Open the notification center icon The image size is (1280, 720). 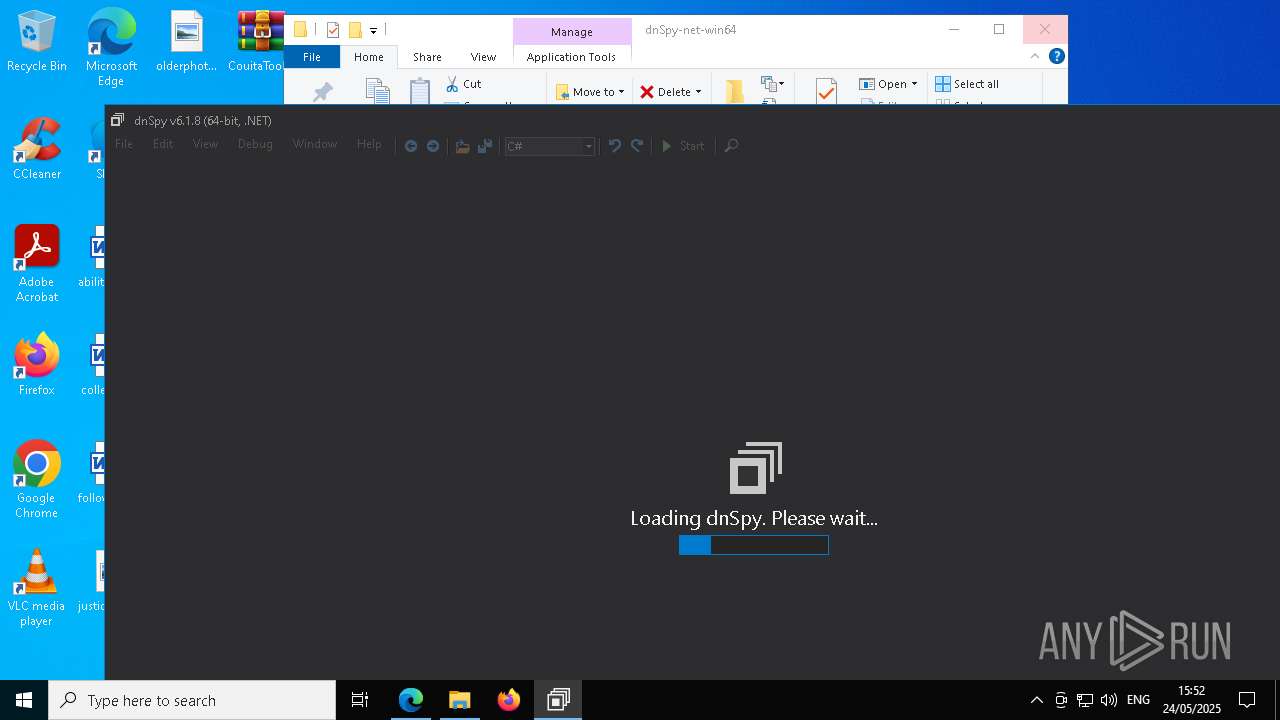click(x=1247, y=700)
